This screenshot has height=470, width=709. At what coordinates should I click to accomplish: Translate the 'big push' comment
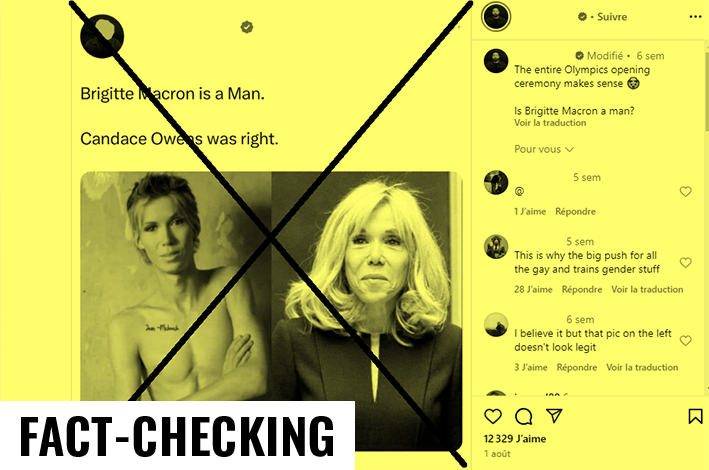[x=647, y=289]
